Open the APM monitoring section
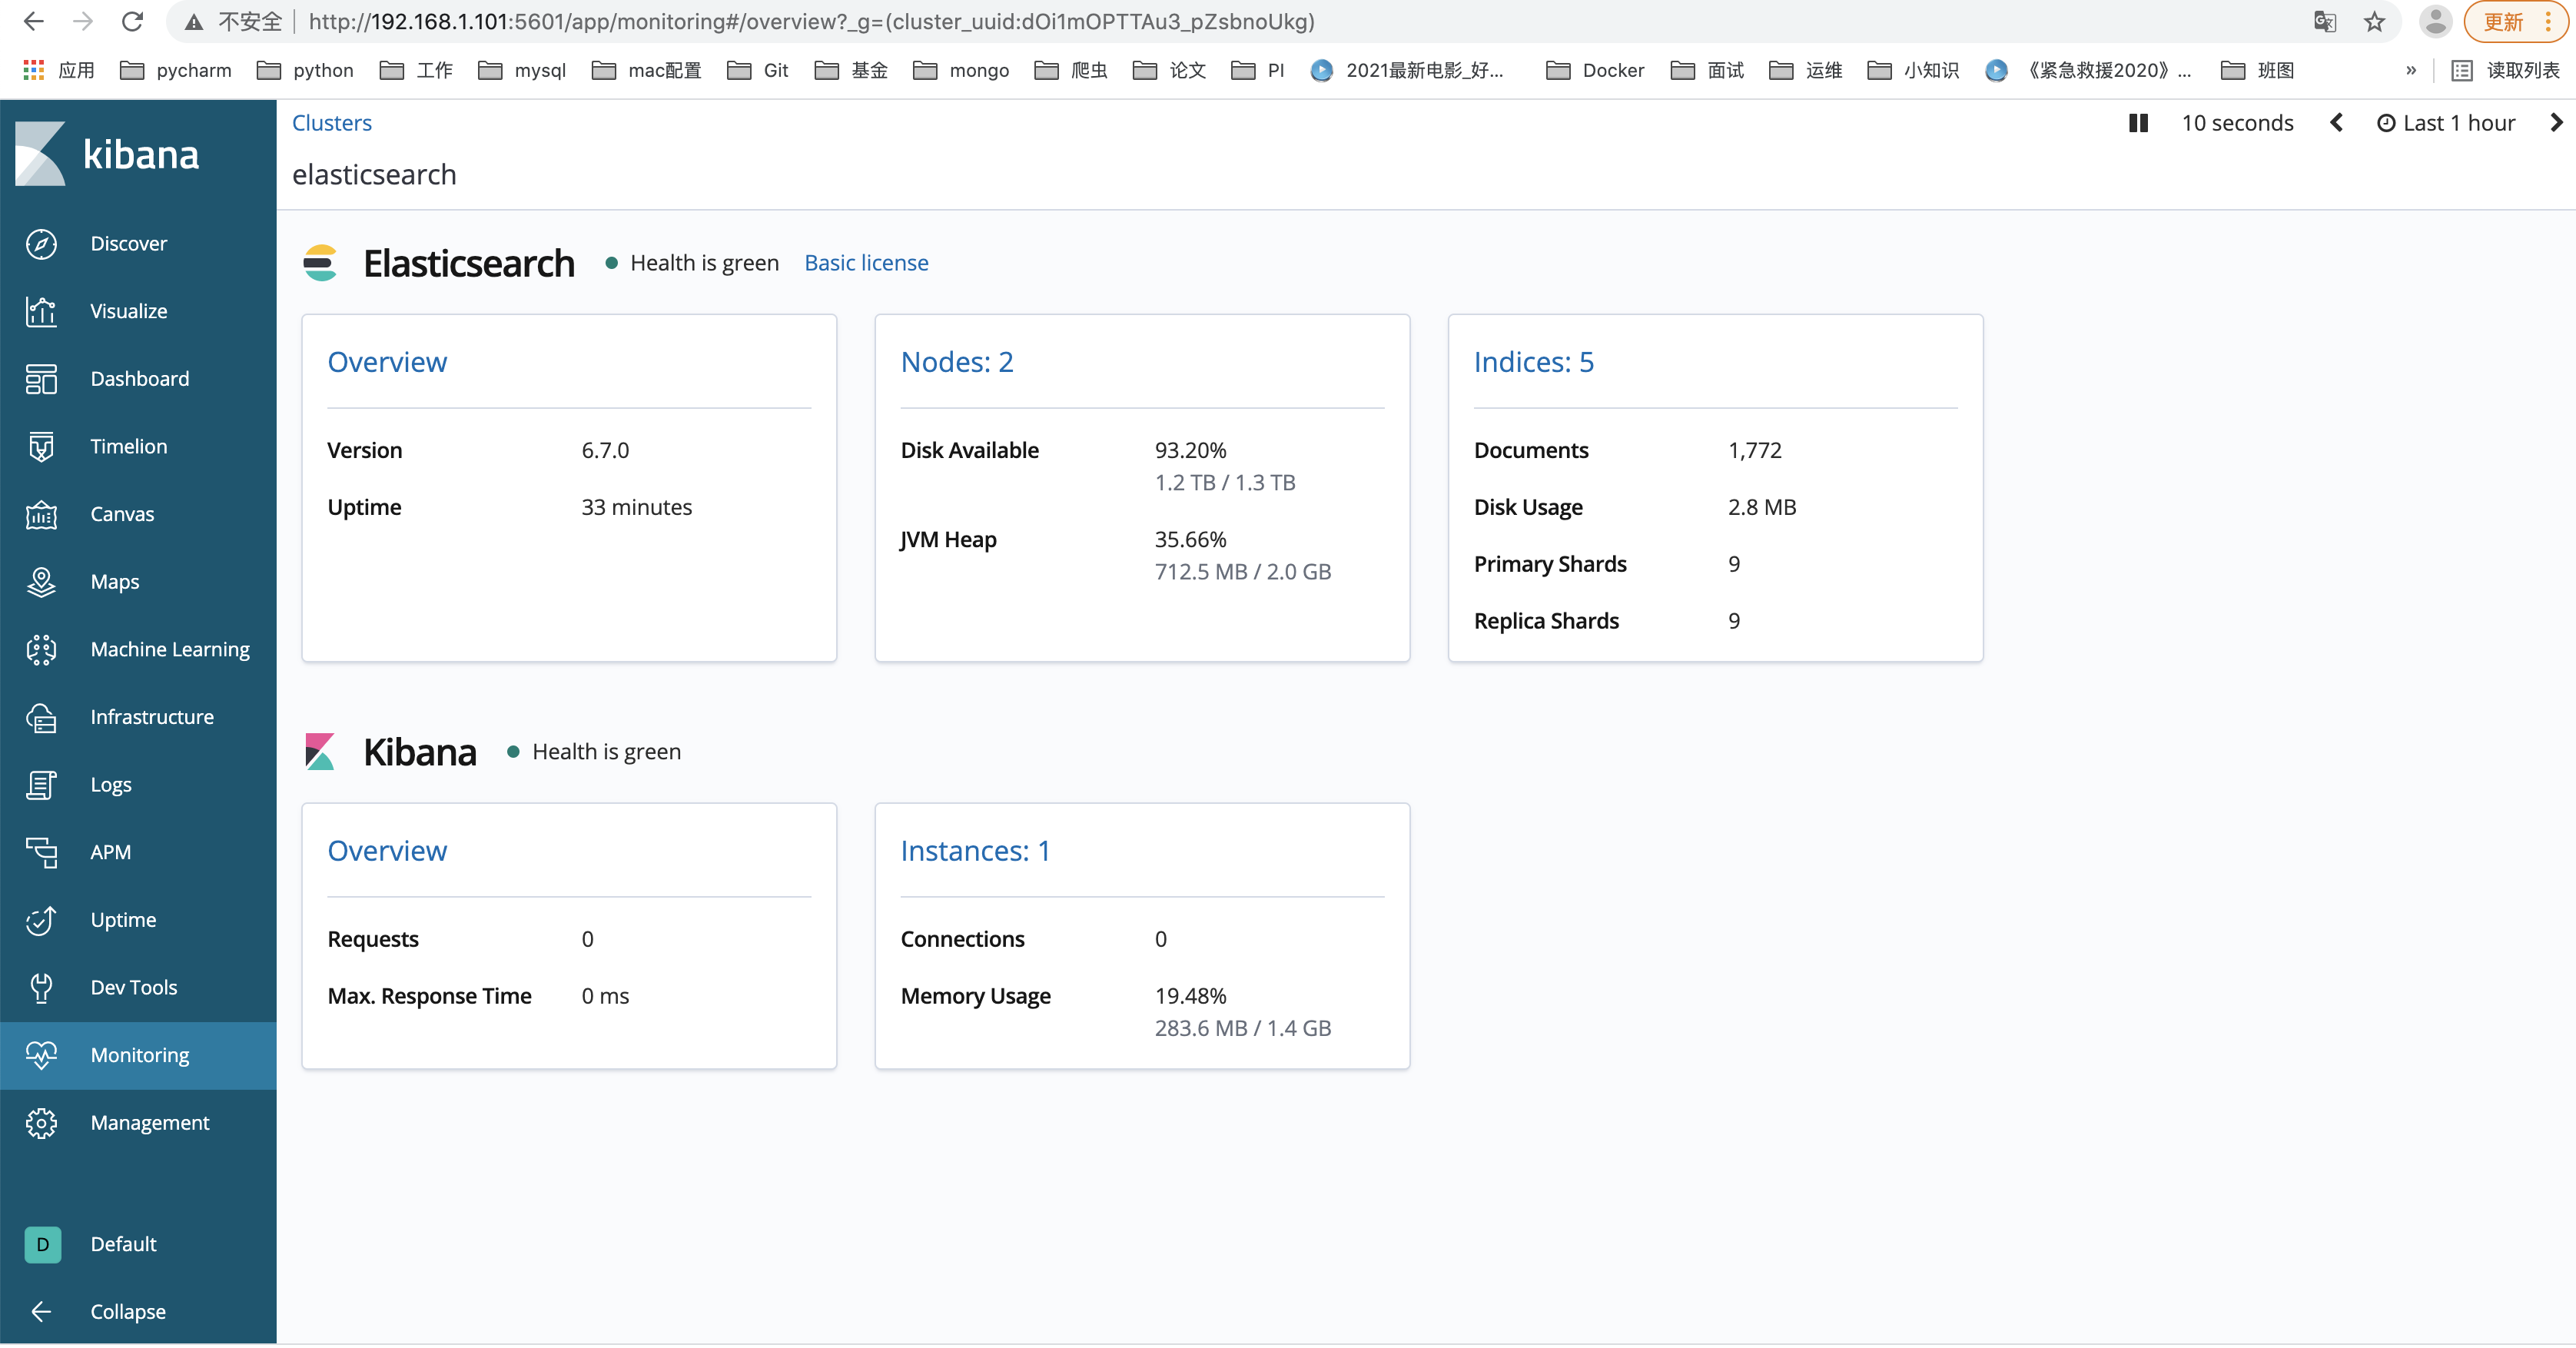Viewport: 2576px width, 1348px height. click(109, 852)
